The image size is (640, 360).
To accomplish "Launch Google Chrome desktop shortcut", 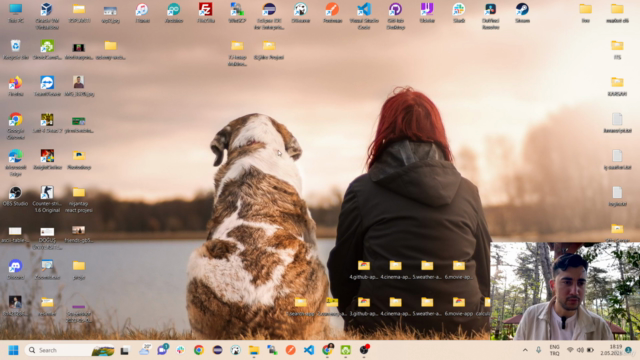I will click(x=16, y=125).
